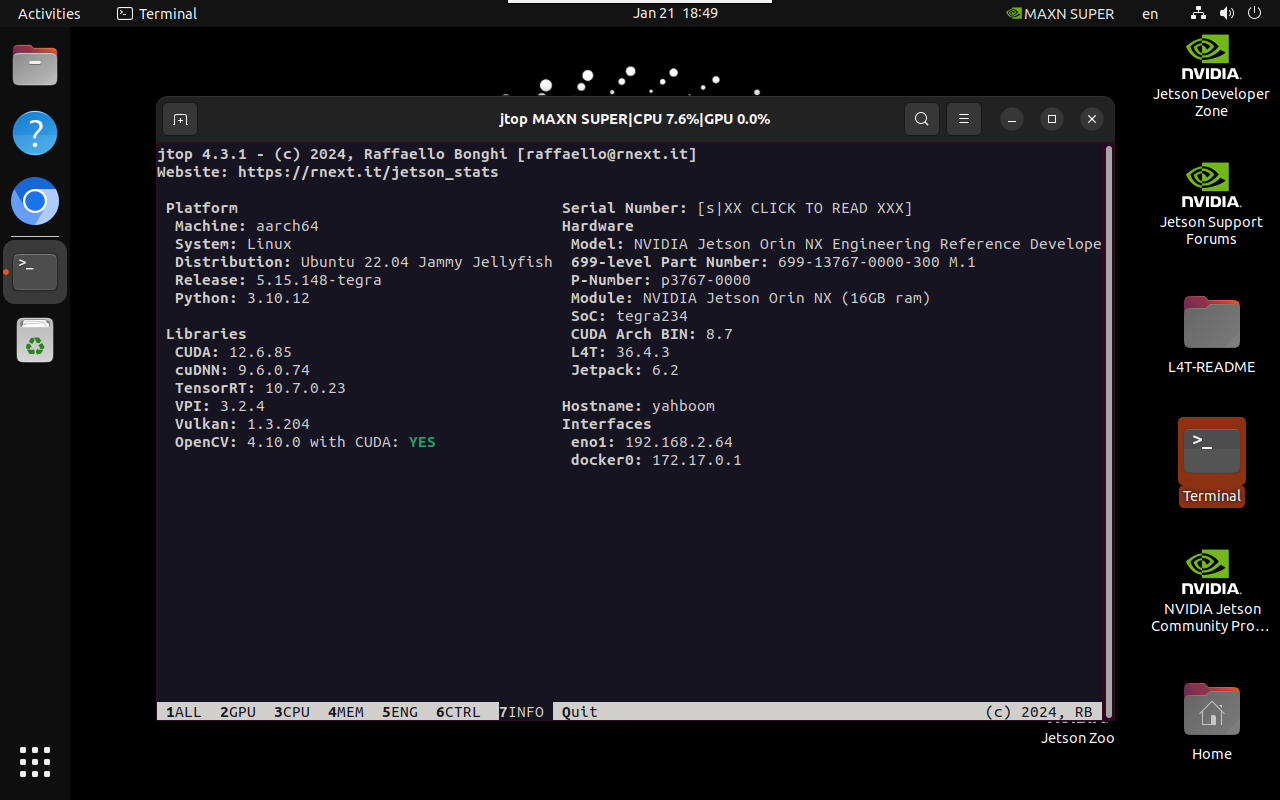Open the terminal hamburger menu
This screenshot has height=800, width=1280.
964,119
